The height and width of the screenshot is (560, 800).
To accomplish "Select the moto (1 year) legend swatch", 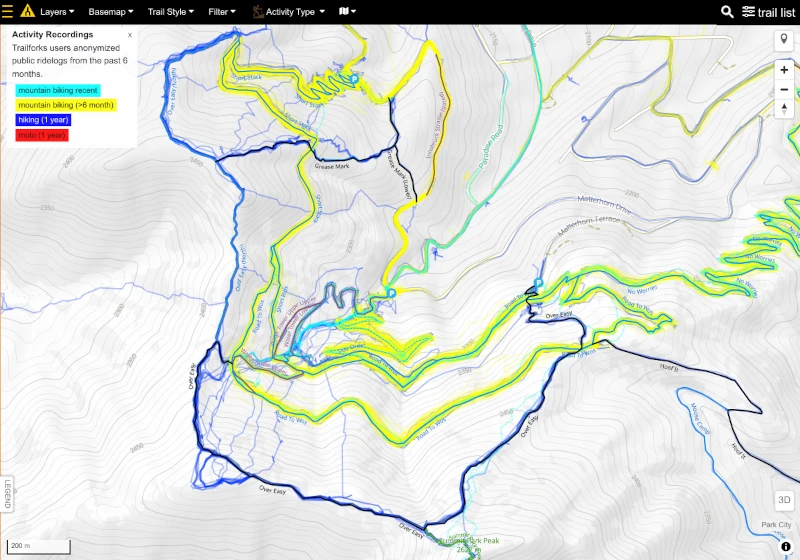I will 42,135.
